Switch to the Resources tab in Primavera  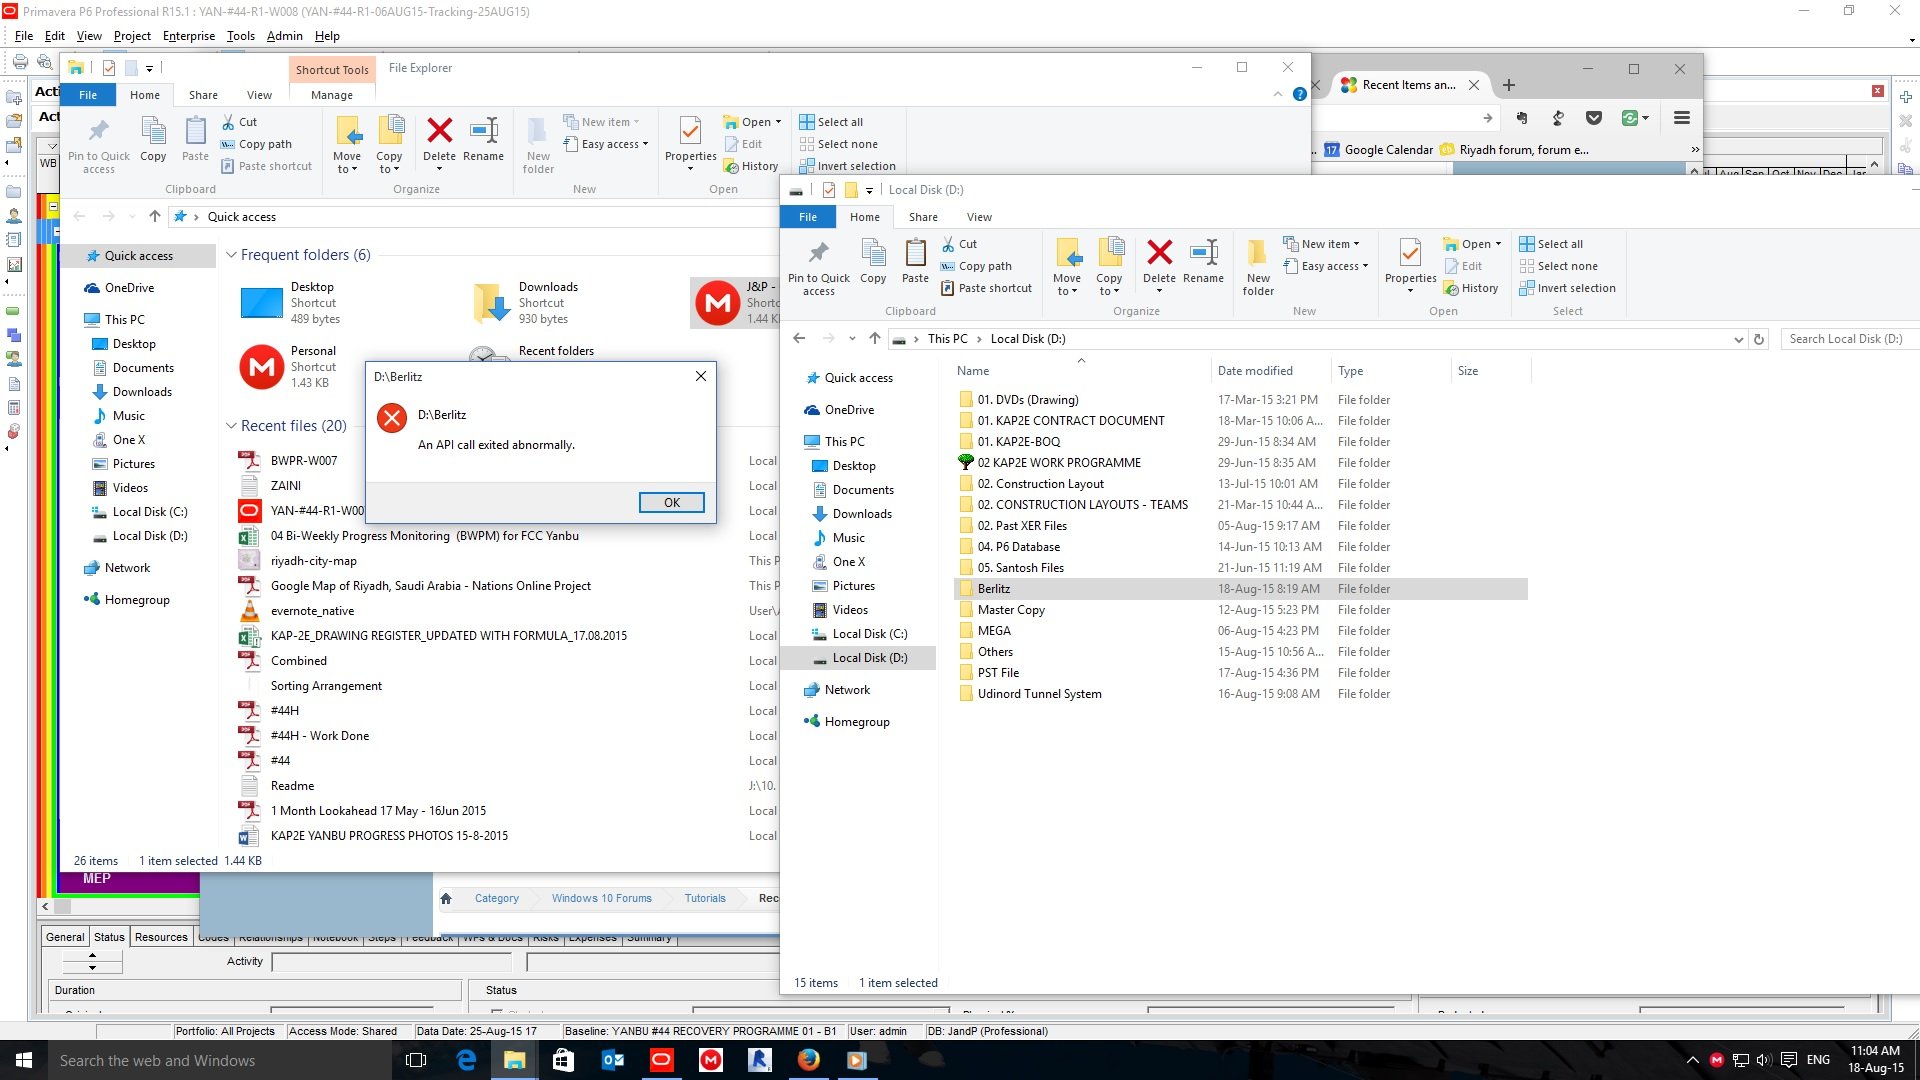(x=161, y=937)
